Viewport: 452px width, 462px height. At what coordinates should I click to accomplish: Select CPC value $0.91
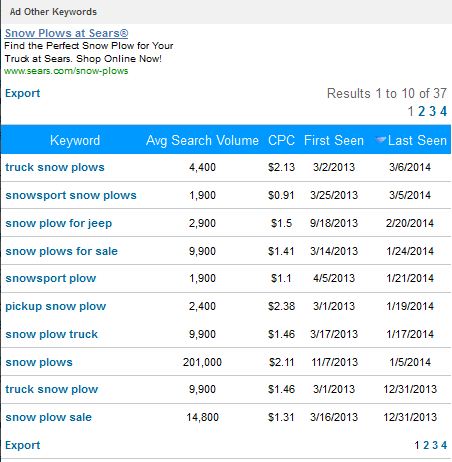click(x=281, y=195)
